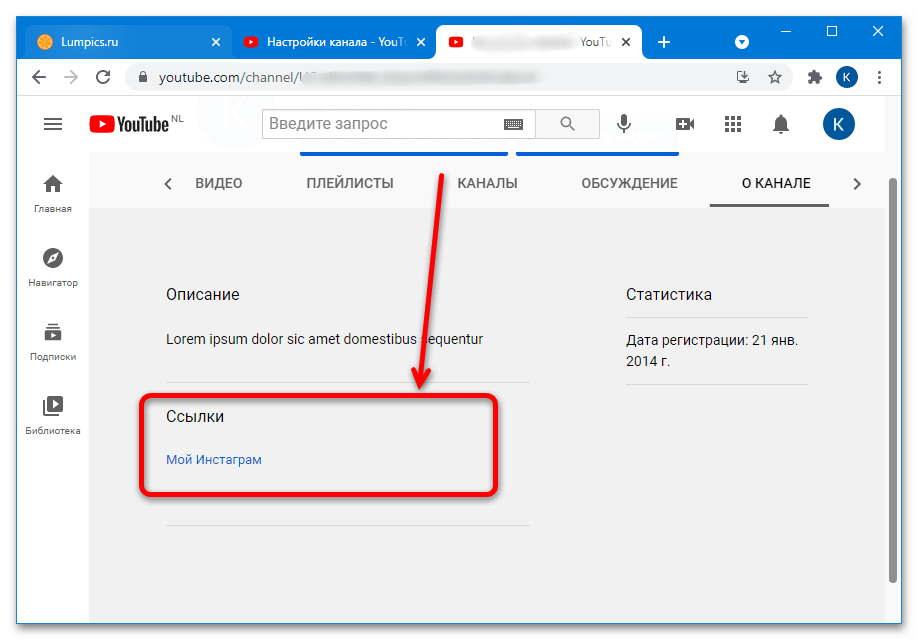Open the on-screen keyboard icon
This screenshot has width=918, height=640.
(x=513, y=124)
